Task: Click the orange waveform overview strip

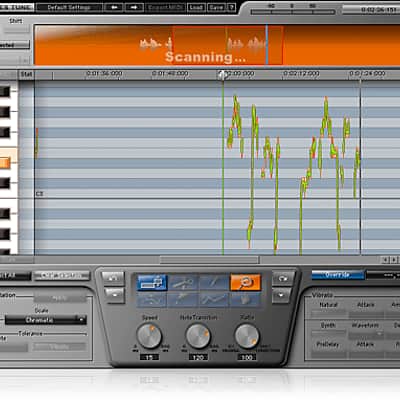Action: (x=217, y=45)
